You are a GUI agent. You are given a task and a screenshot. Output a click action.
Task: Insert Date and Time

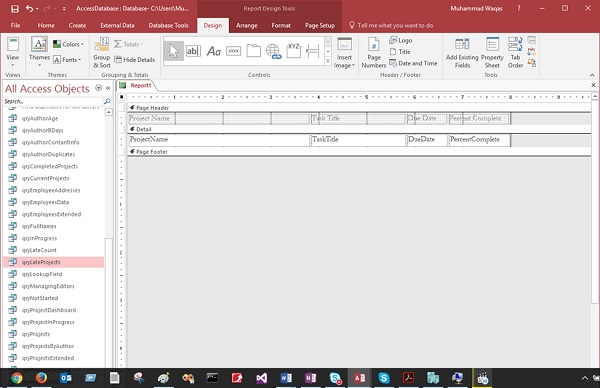413,63
